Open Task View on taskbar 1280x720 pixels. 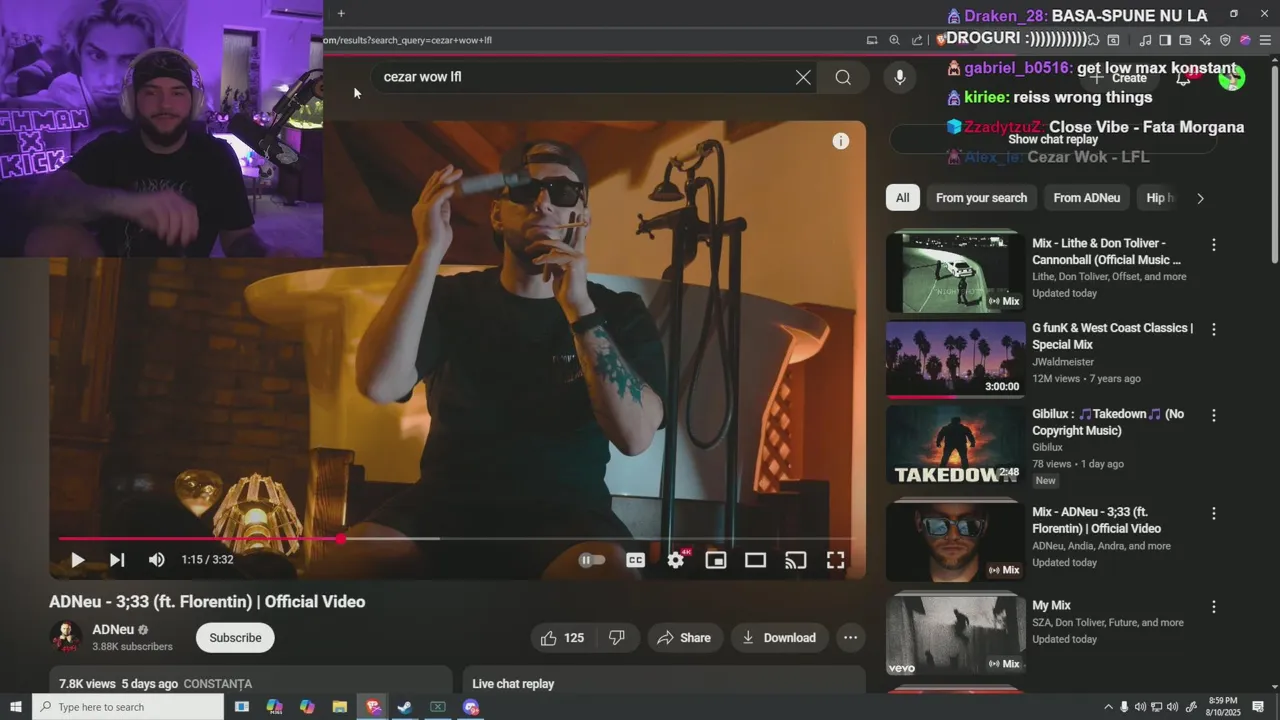241,707
